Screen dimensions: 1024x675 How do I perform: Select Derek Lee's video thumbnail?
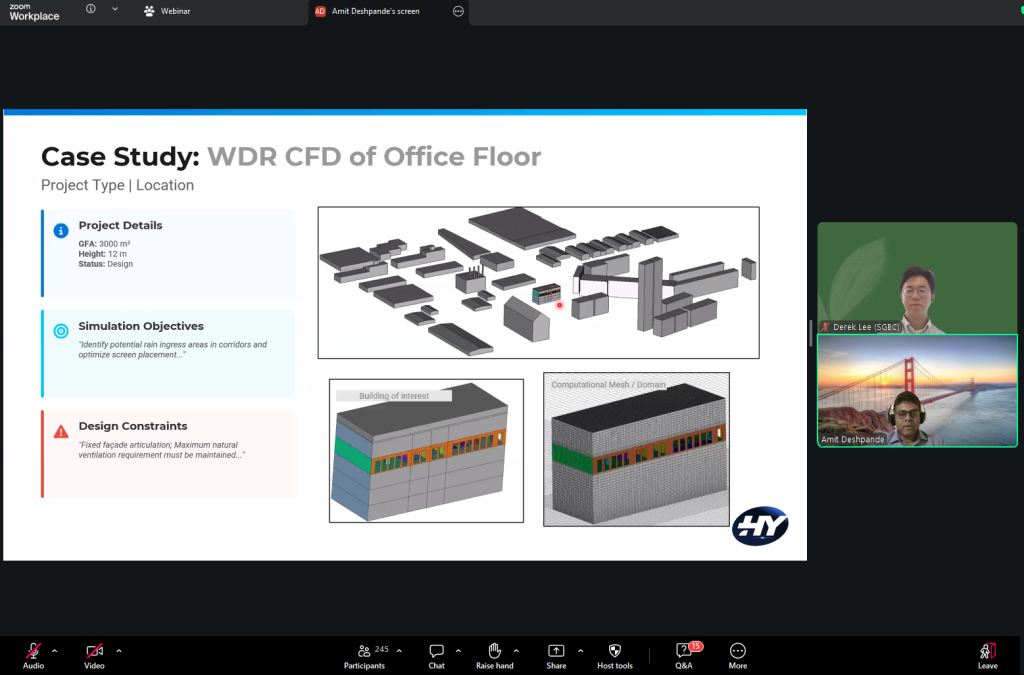(917, 277)
